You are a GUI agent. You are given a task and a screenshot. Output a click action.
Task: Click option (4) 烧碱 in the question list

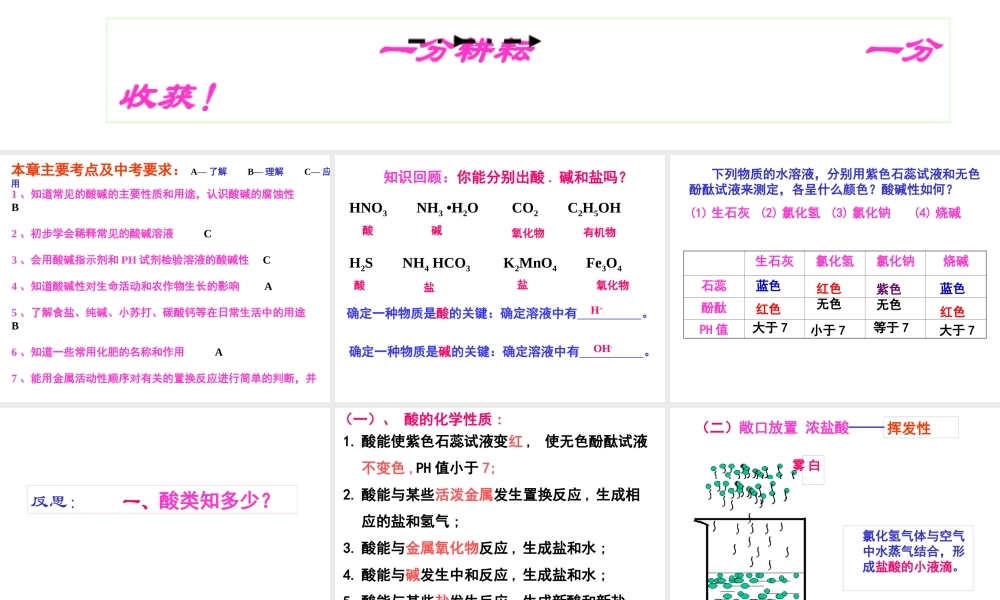click(938, 213)
